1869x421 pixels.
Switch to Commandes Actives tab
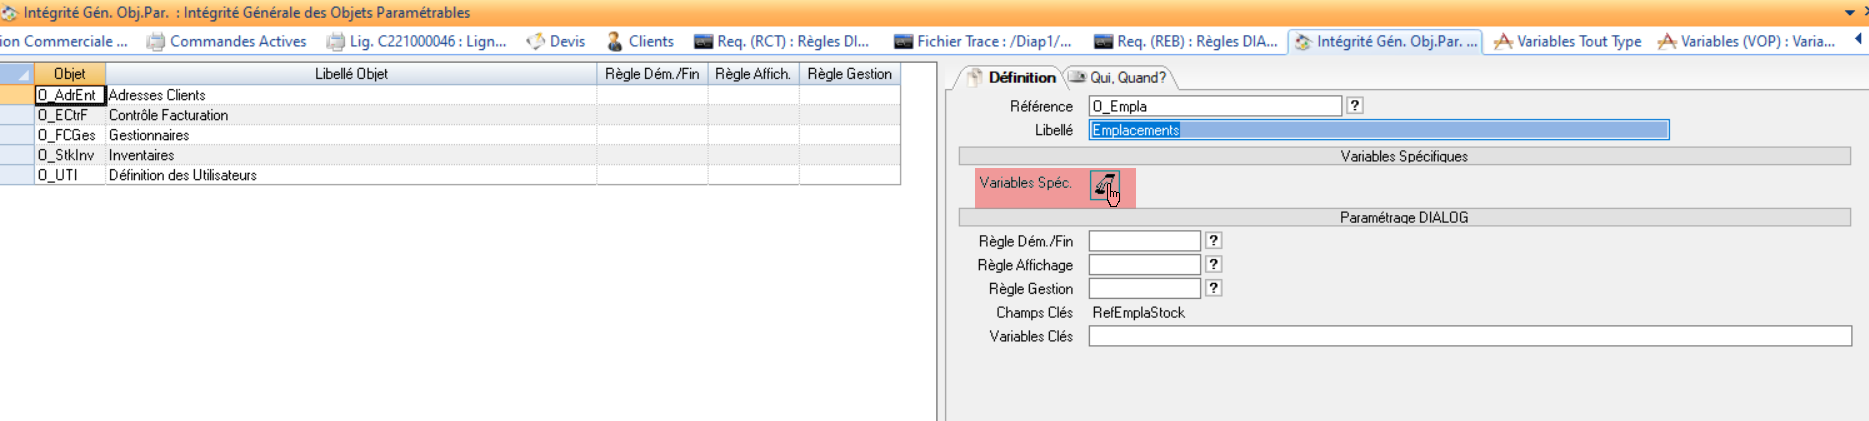coord(227,41)
